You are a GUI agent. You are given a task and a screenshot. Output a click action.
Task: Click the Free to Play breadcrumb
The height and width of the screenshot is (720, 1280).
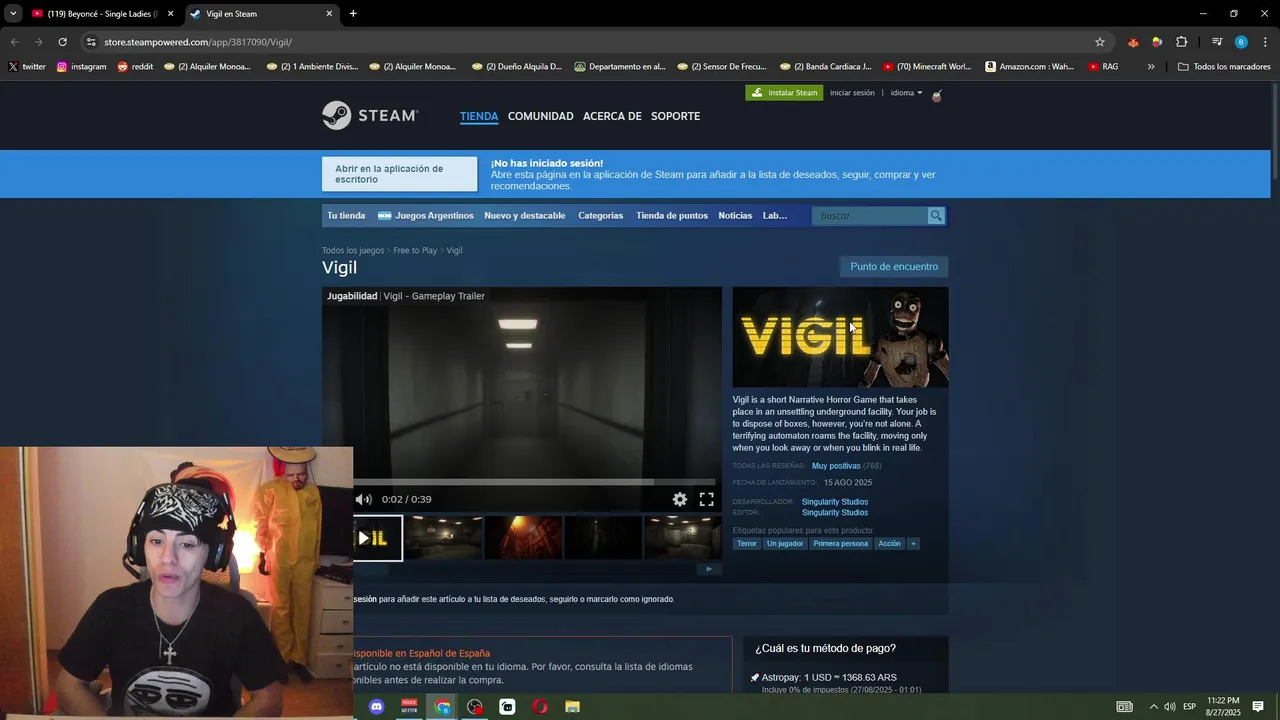pos(415,251)
